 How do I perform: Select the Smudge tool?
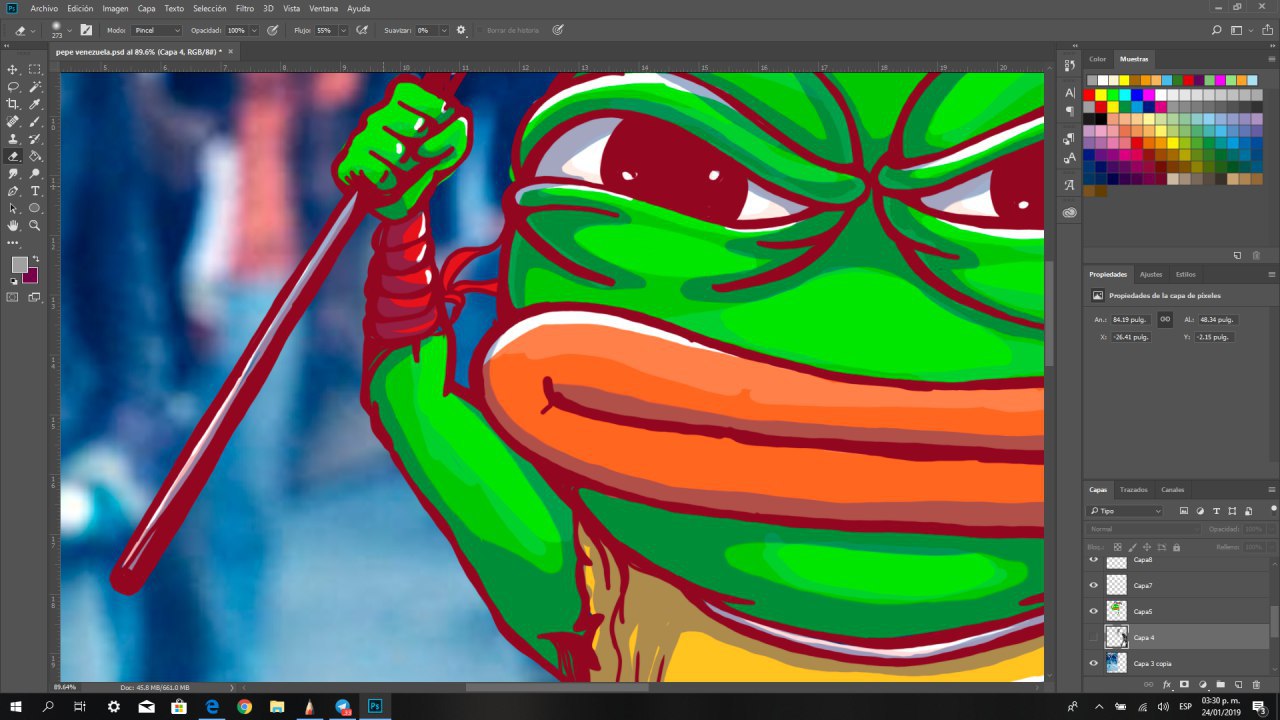pos(13,174)
